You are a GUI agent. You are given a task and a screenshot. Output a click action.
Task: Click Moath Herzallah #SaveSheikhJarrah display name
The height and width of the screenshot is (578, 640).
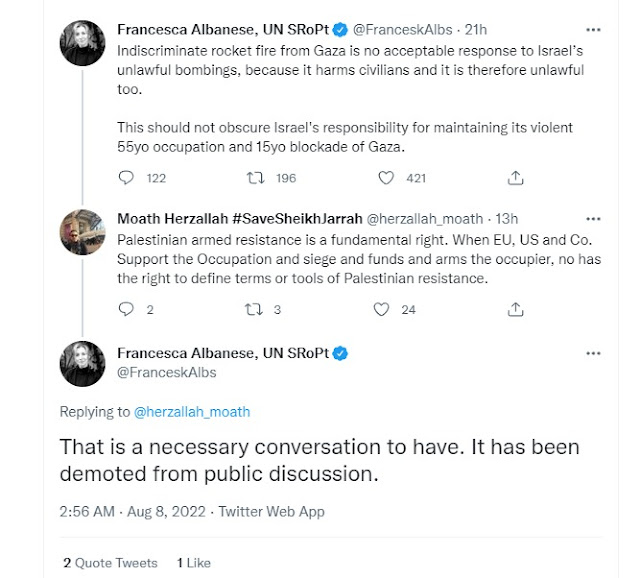click(x=236, y=218)
